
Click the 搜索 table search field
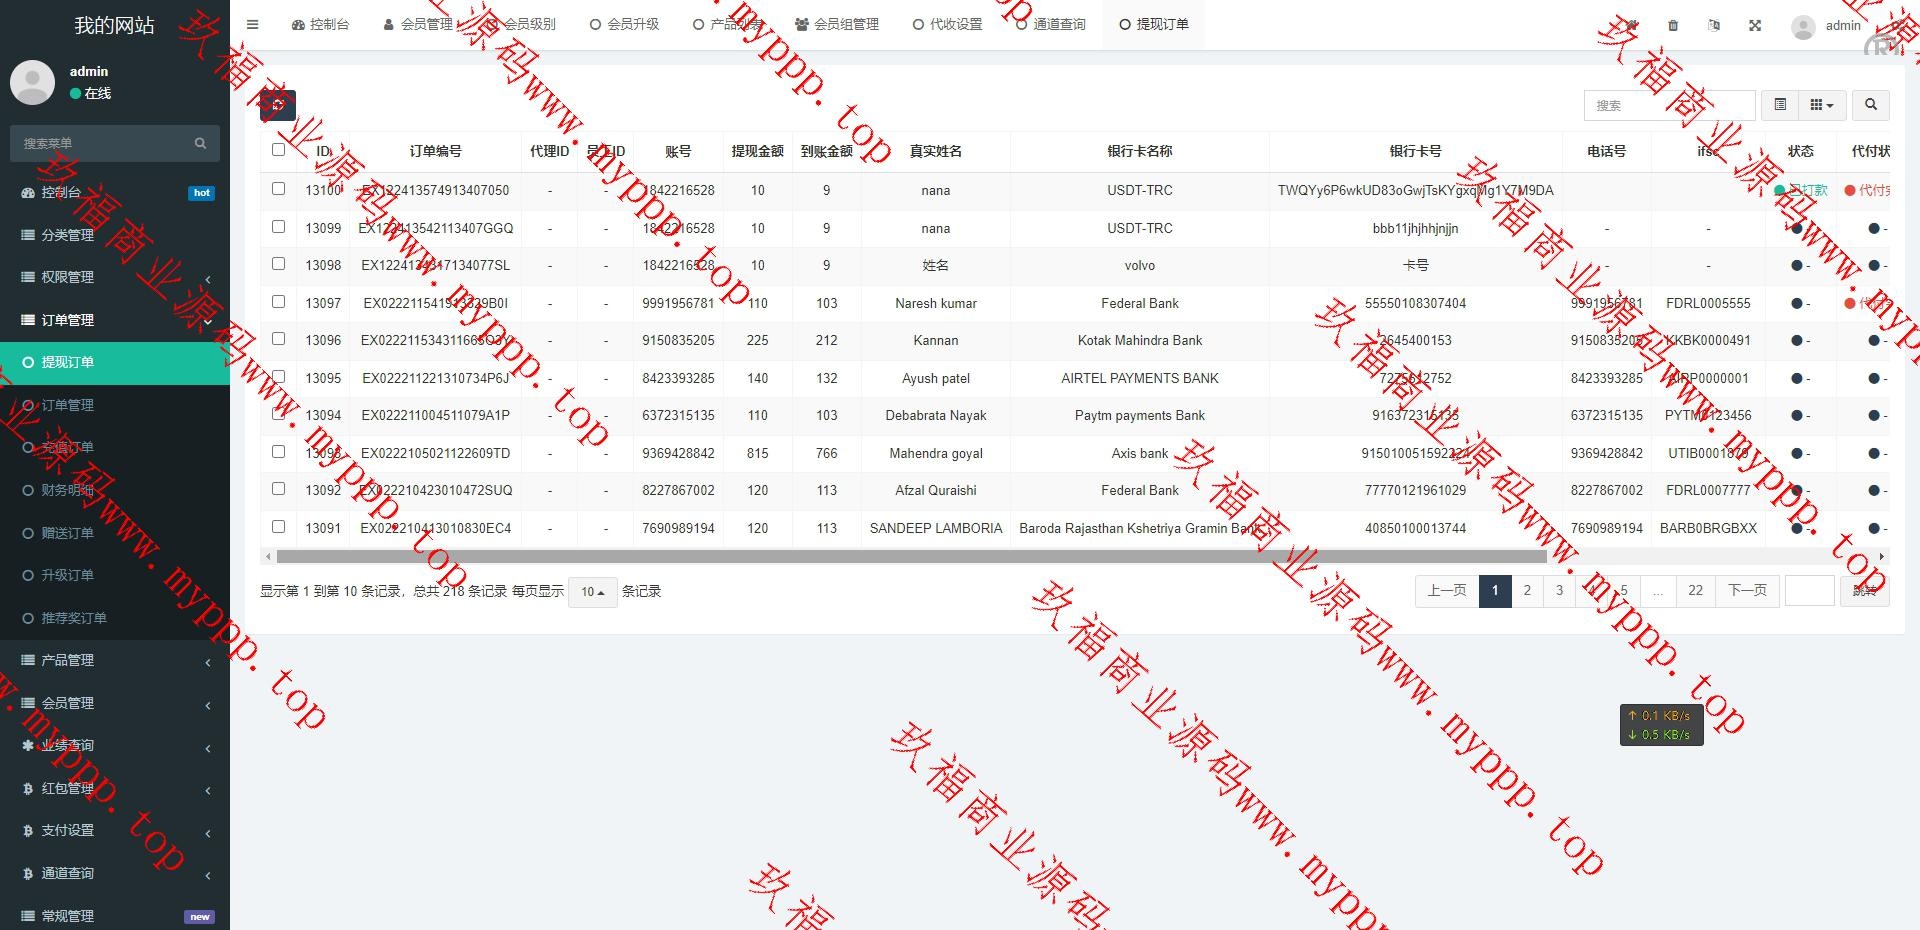point(1668,105)
